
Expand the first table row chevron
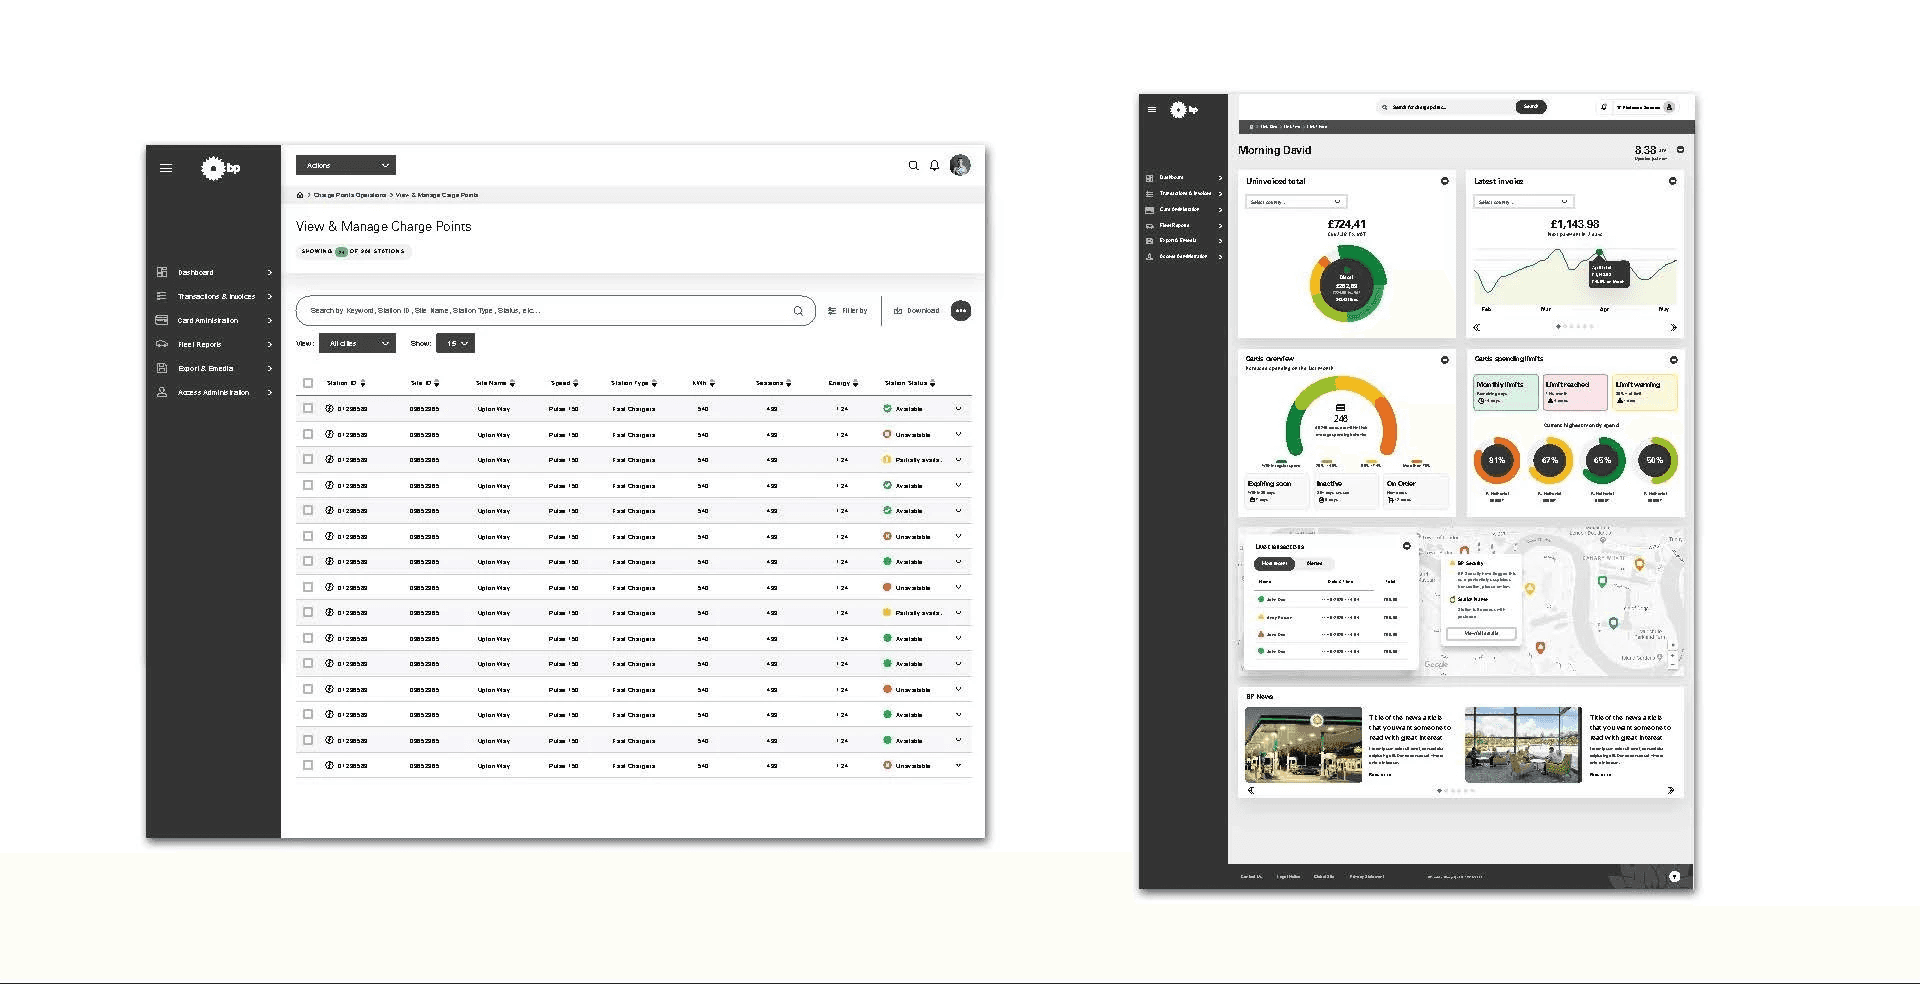pos(958,408)
